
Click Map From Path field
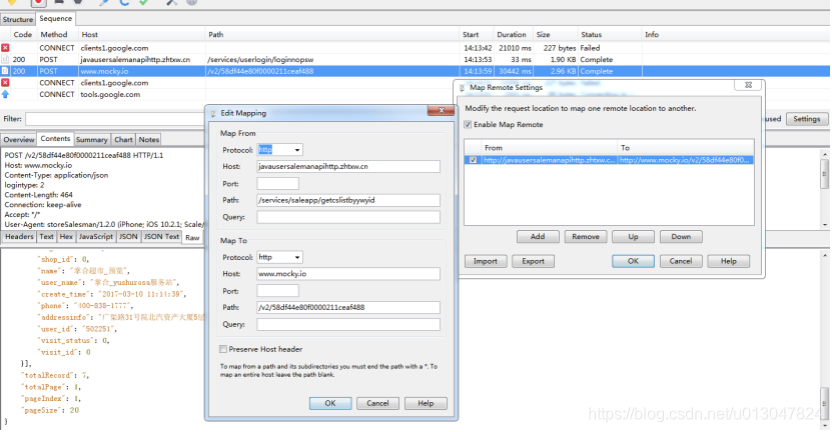348,201
